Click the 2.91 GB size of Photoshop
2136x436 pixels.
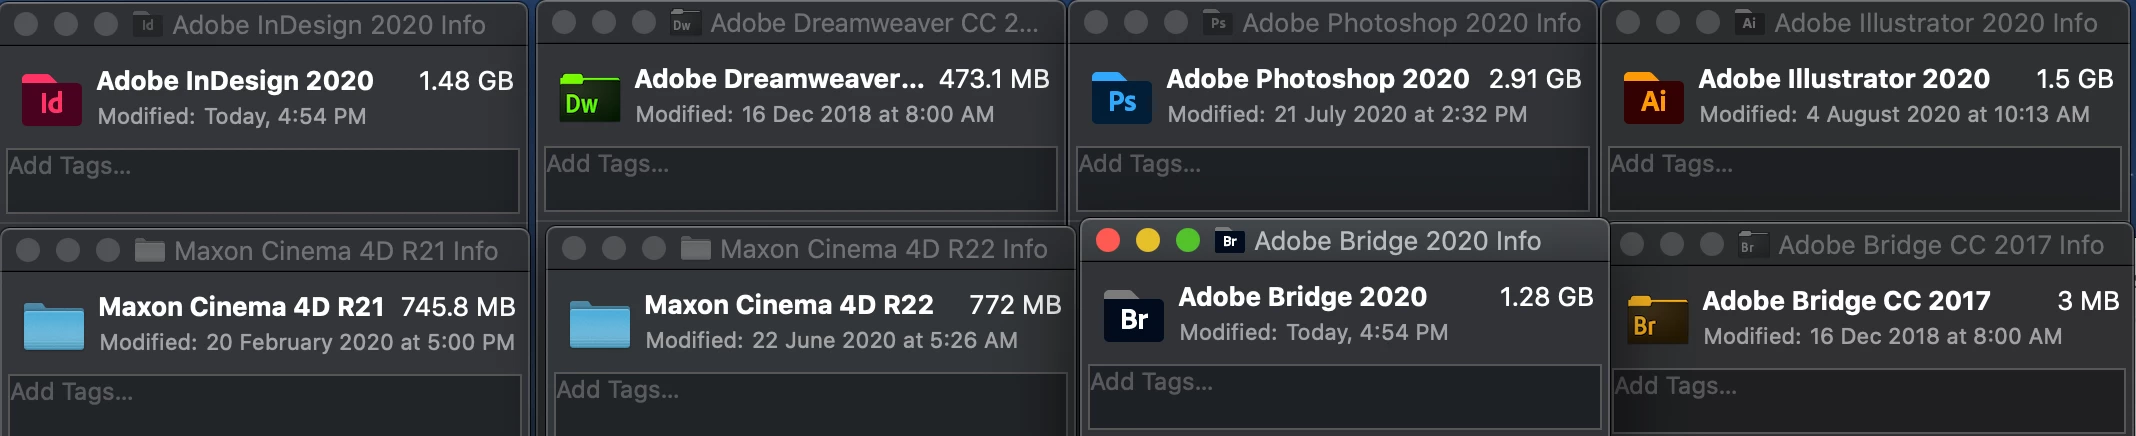click(x=1535, y=79)
